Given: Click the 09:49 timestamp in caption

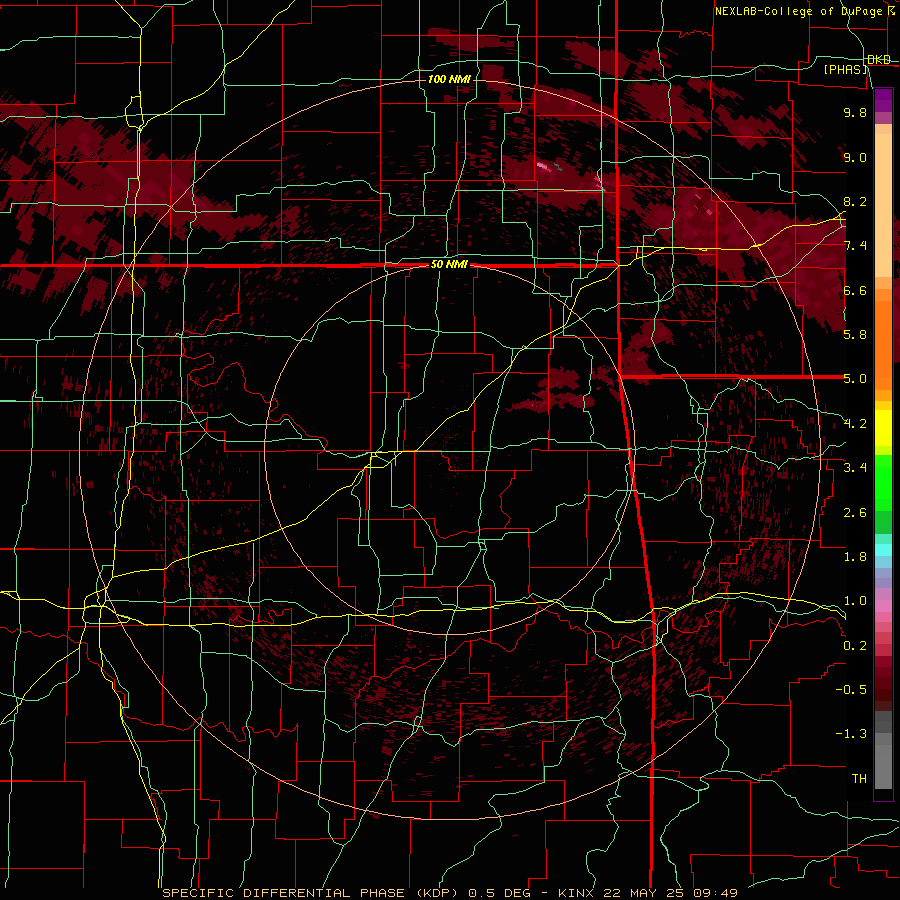Looking at the screenshot, I should click(x=717, y=893).
